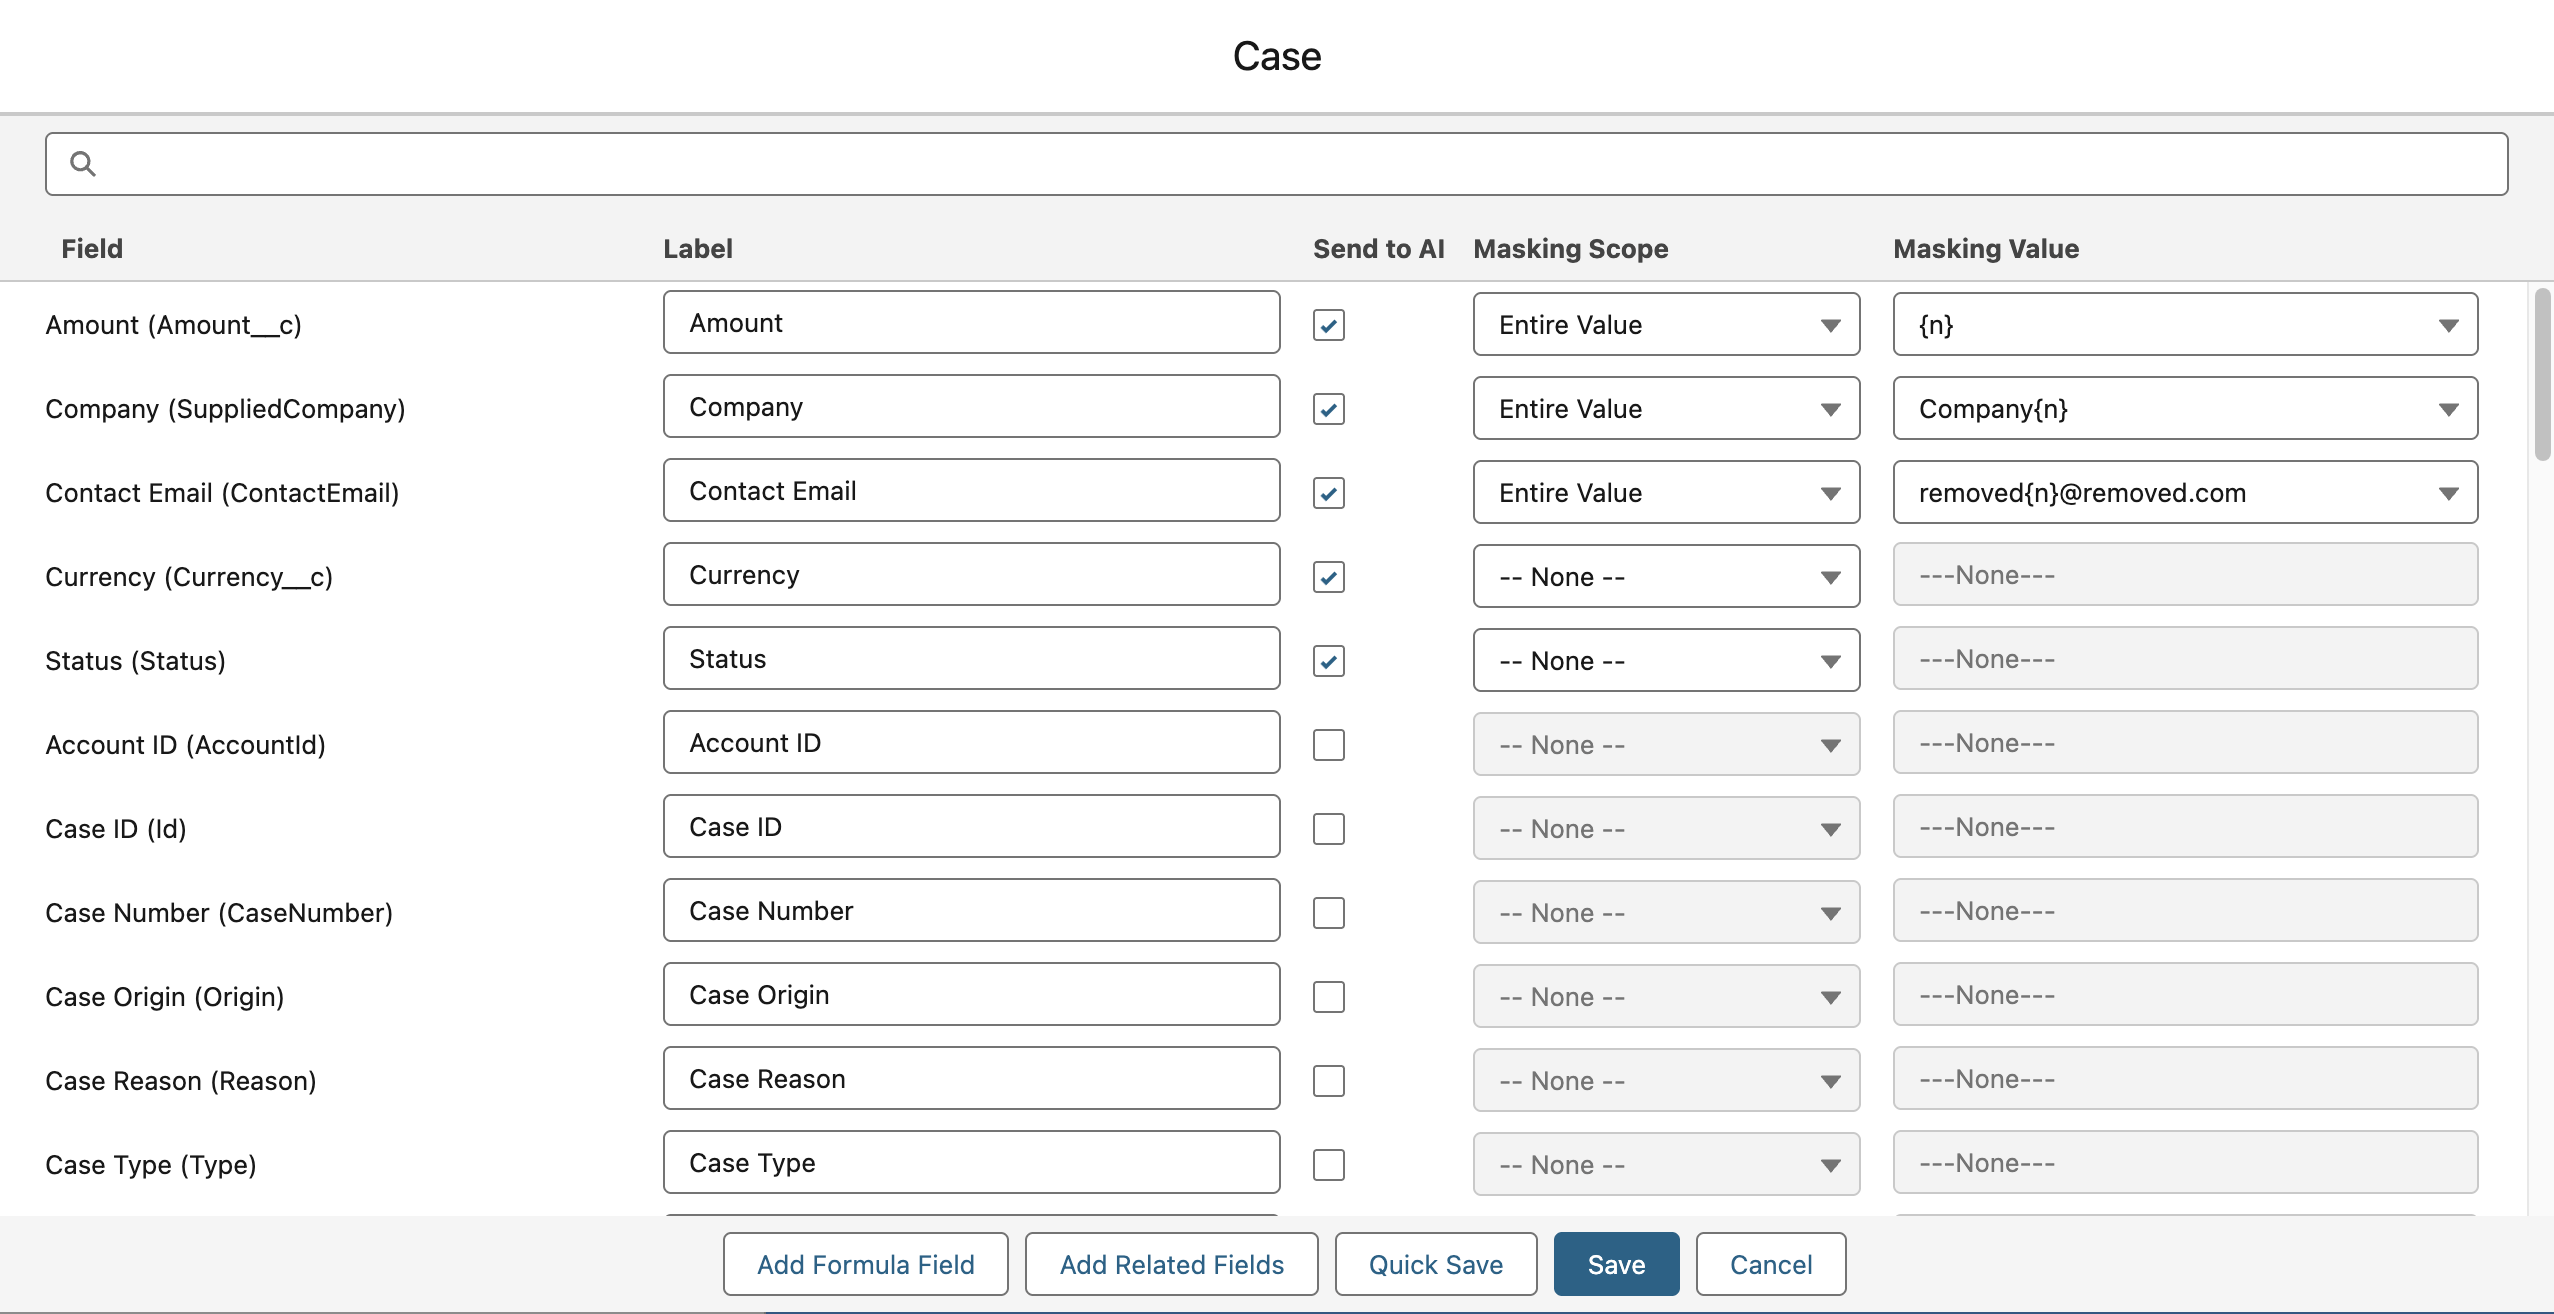Click the search magnifier icon
Screen dimensions: 2554x1314
pos(83,163)
